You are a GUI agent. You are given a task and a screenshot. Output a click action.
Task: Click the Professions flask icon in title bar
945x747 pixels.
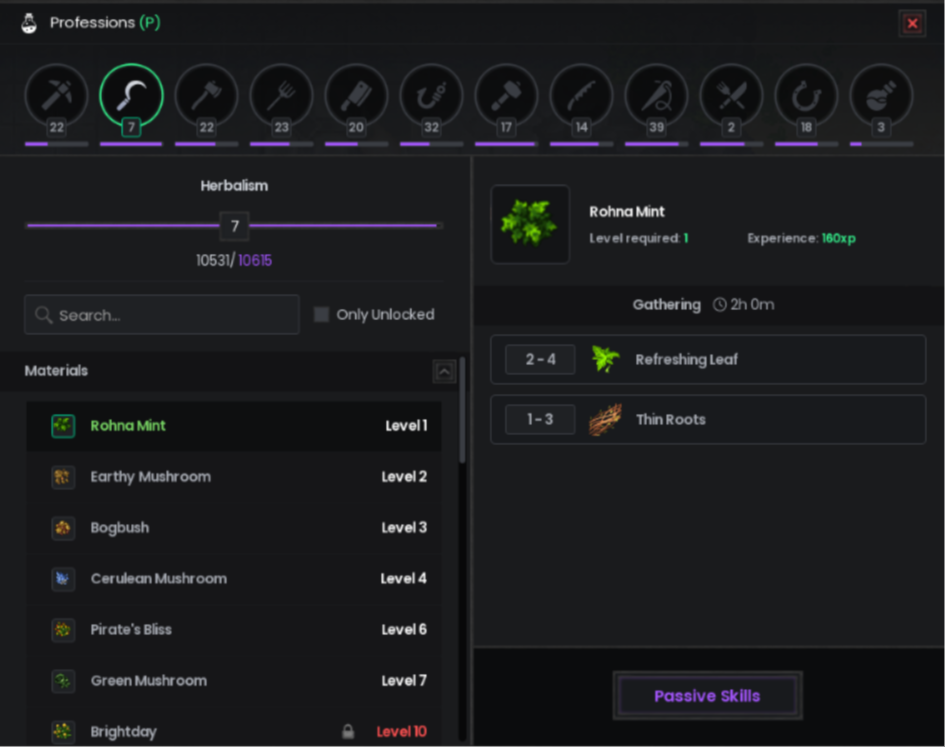pos(29,23)
